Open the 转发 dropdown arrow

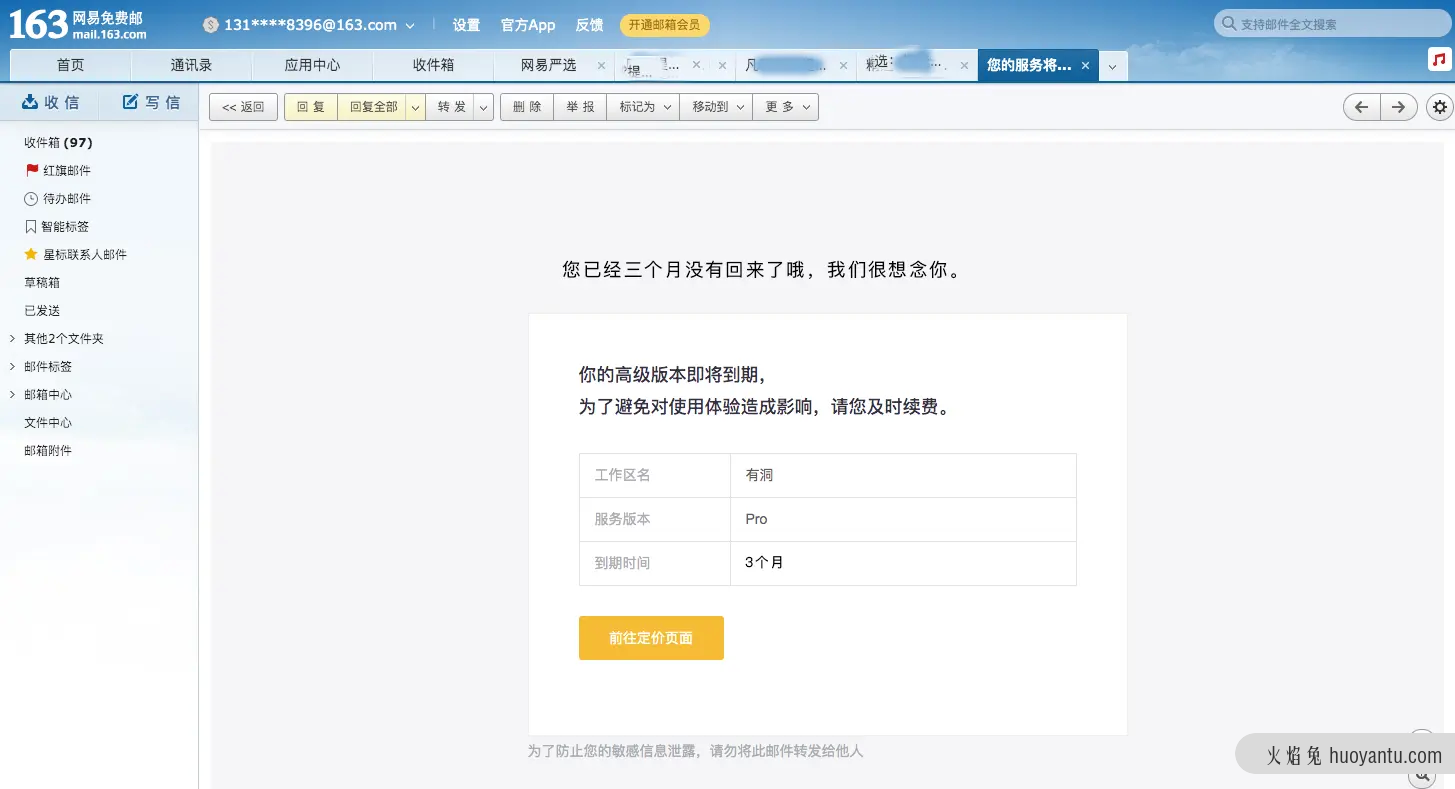pos(484,107)
